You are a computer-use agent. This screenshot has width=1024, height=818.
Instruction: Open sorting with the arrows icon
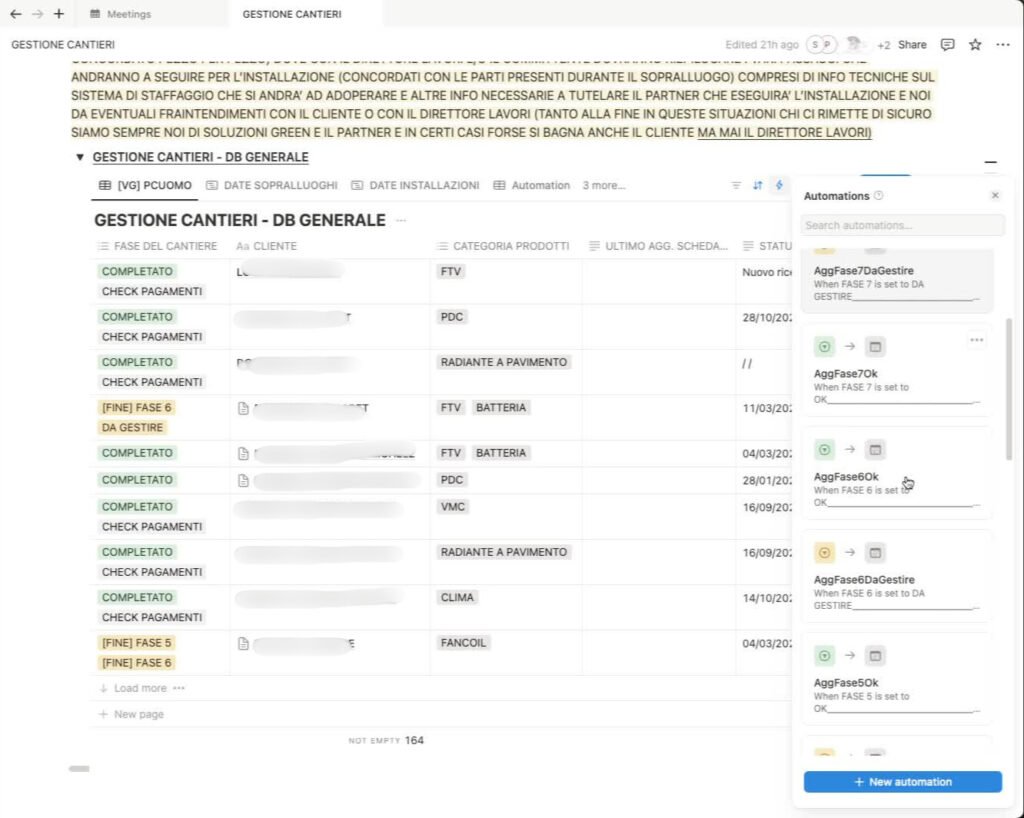757,185
